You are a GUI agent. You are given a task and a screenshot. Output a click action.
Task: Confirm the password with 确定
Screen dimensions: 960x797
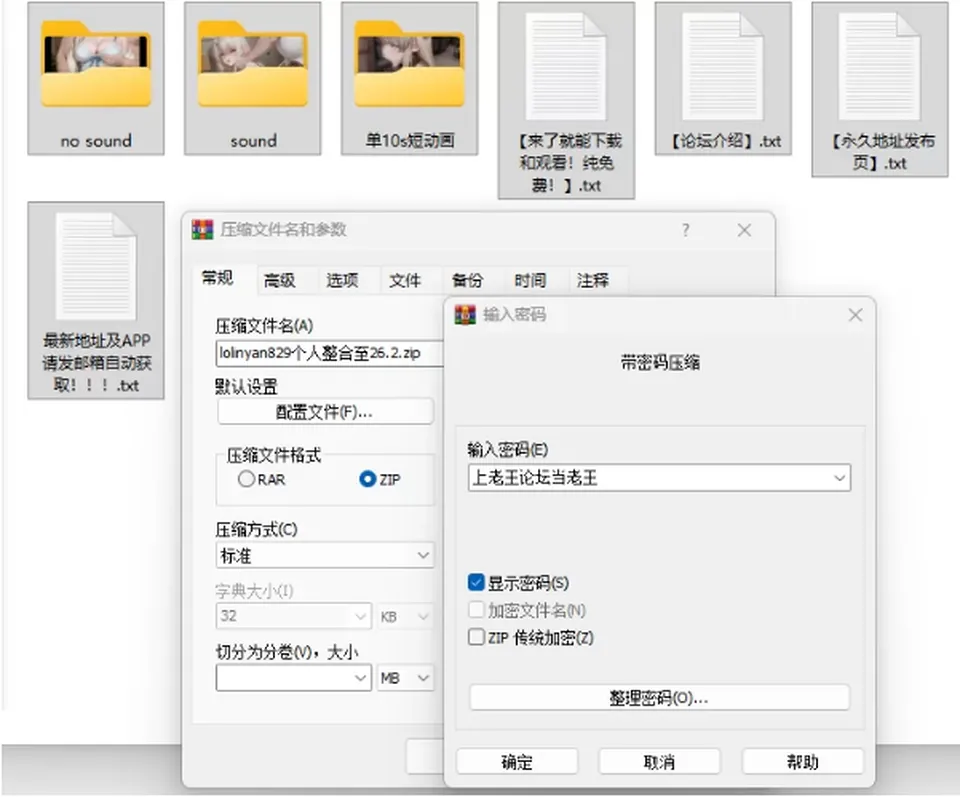point(517,761)
